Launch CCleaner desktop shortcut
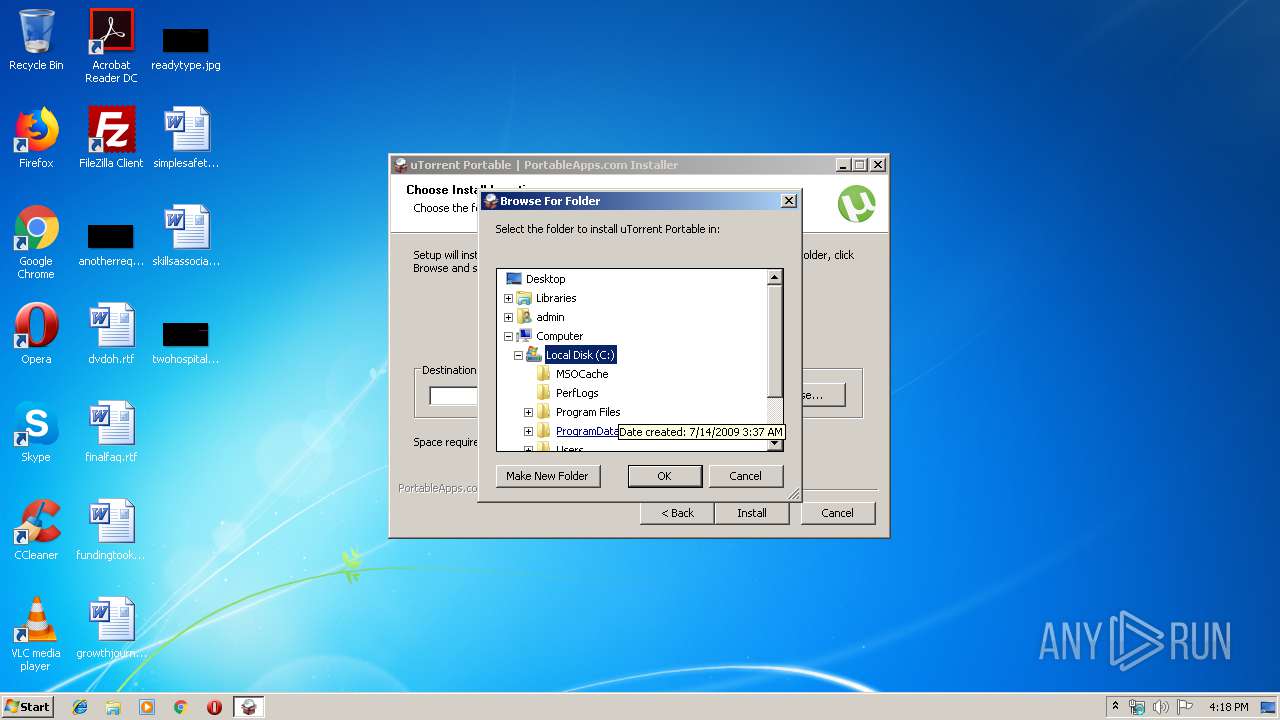The width and height of the screenshot is (1280, 720). (x=36, y=530)
